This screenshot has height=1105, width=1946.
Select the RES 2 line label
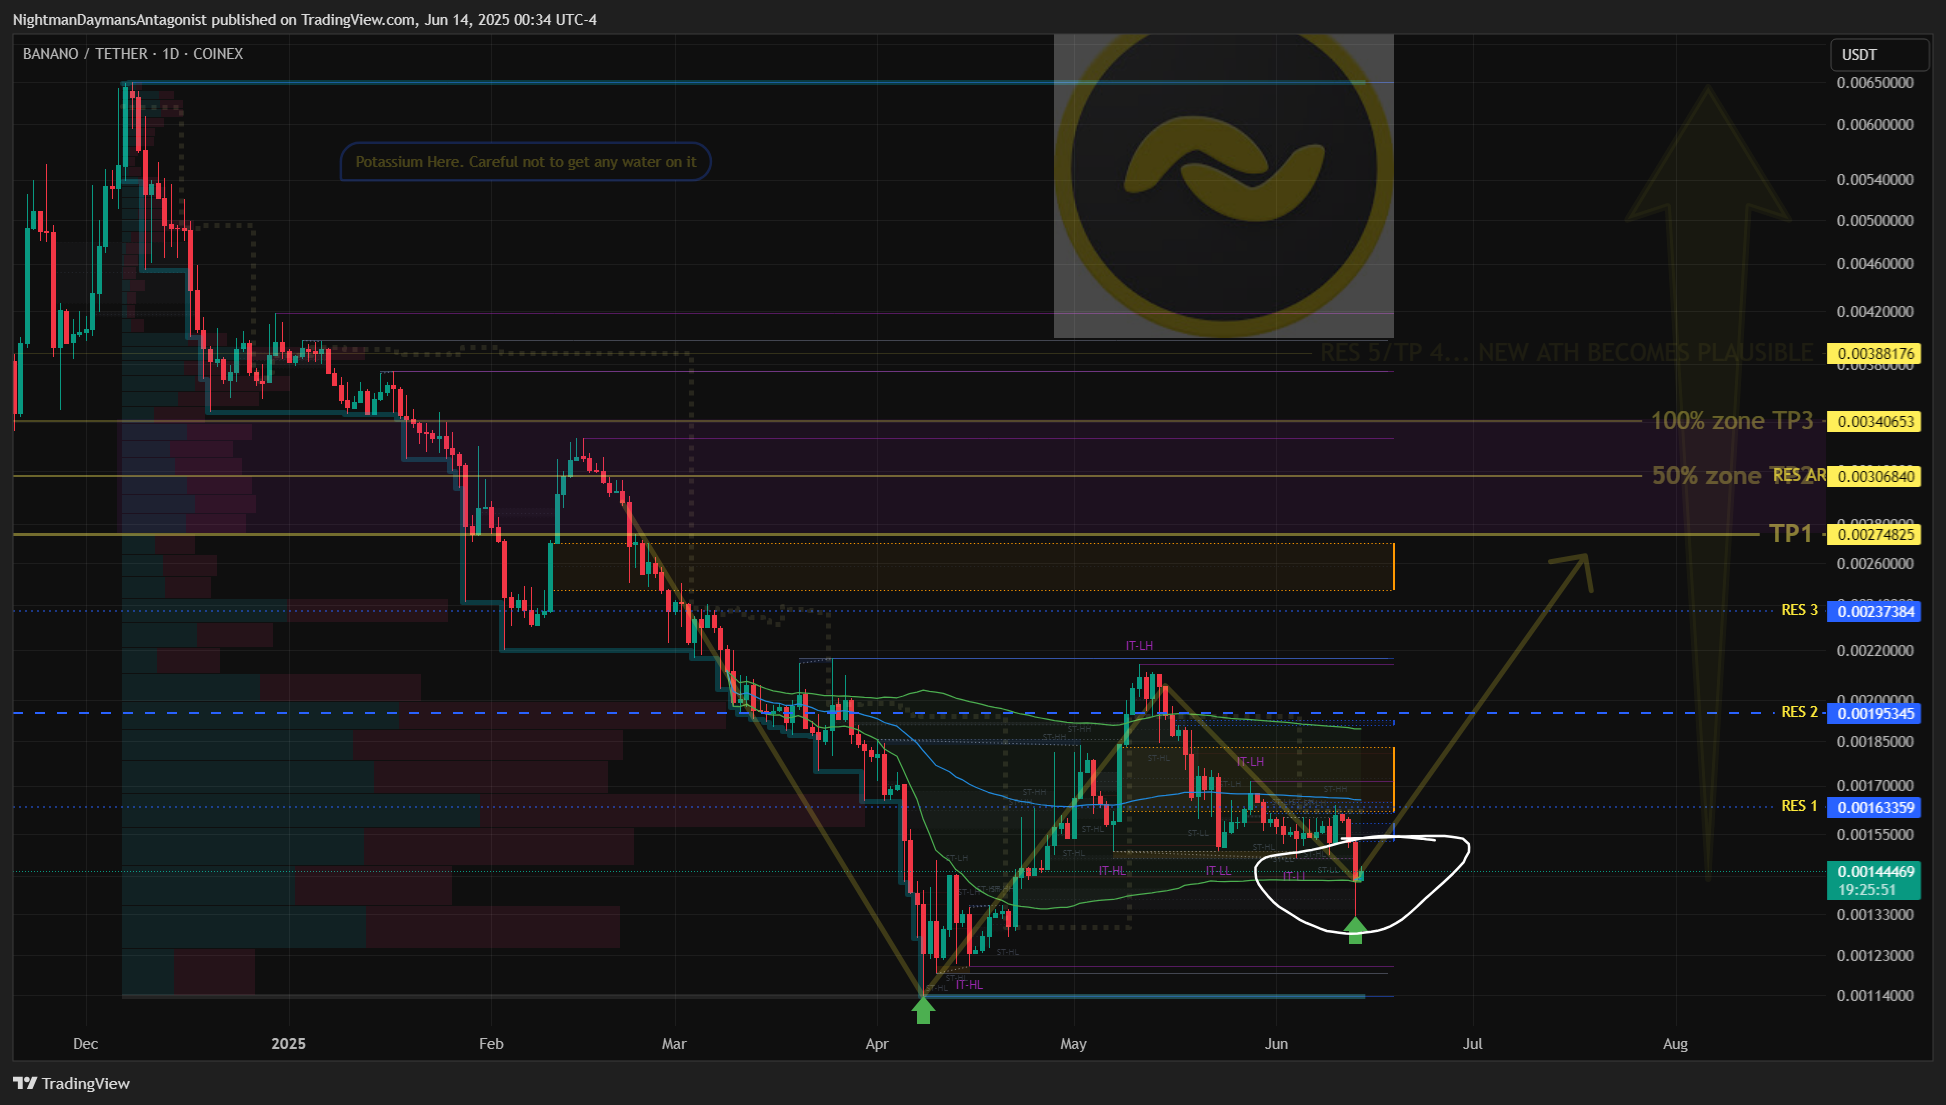[x=1800, y=712]
